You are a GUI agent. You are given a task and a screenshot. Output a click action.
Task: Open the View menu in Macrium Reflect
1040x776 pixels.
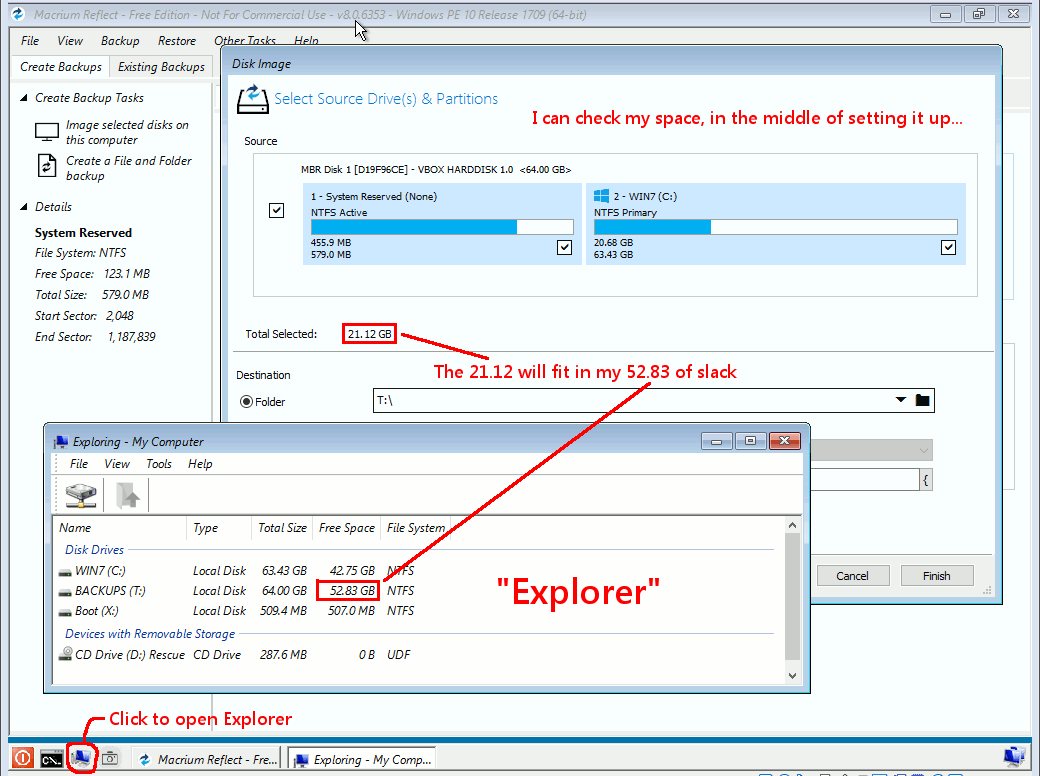pyautogui.click(x=70, y=40)
